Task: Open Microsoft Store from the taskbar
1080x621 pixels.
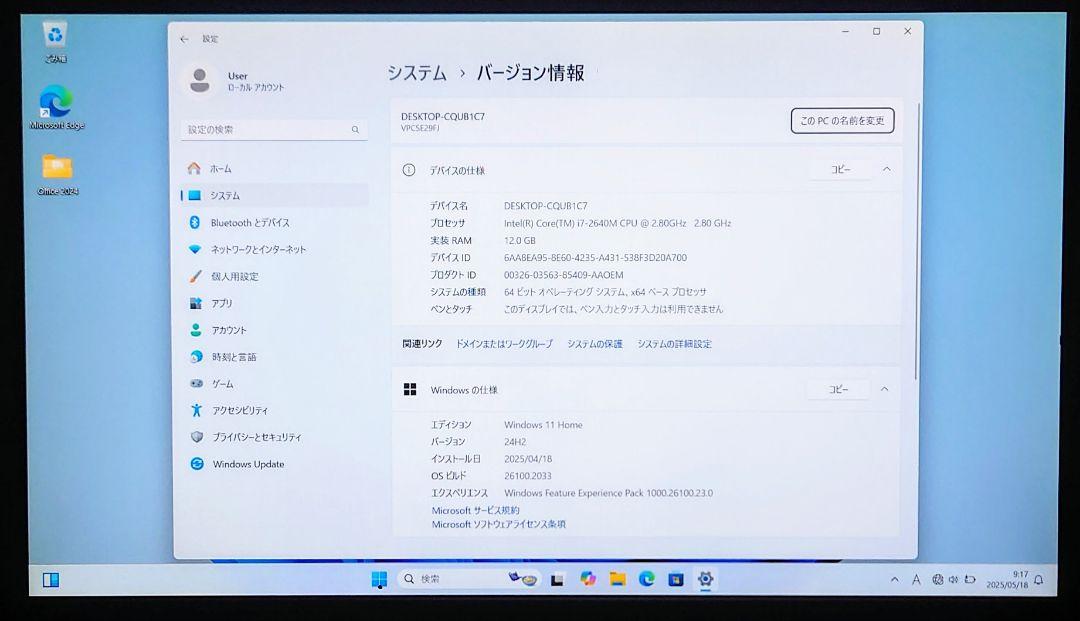Action: coord(676,580)
